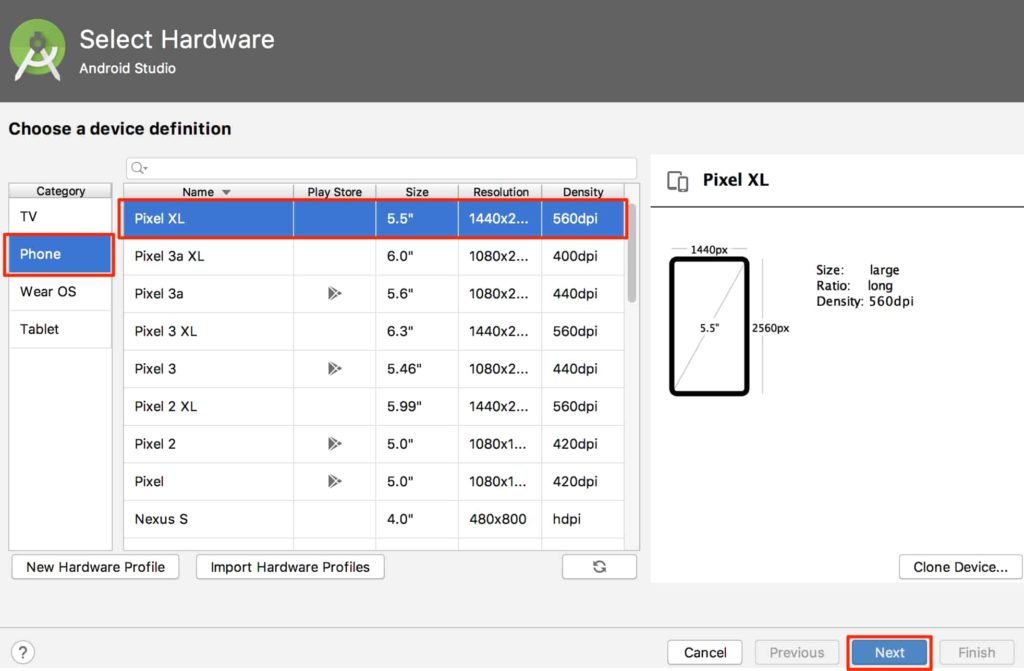Select the Pixel 3a XL device
Screen dimensions: 1024x671
pos(169,256)
